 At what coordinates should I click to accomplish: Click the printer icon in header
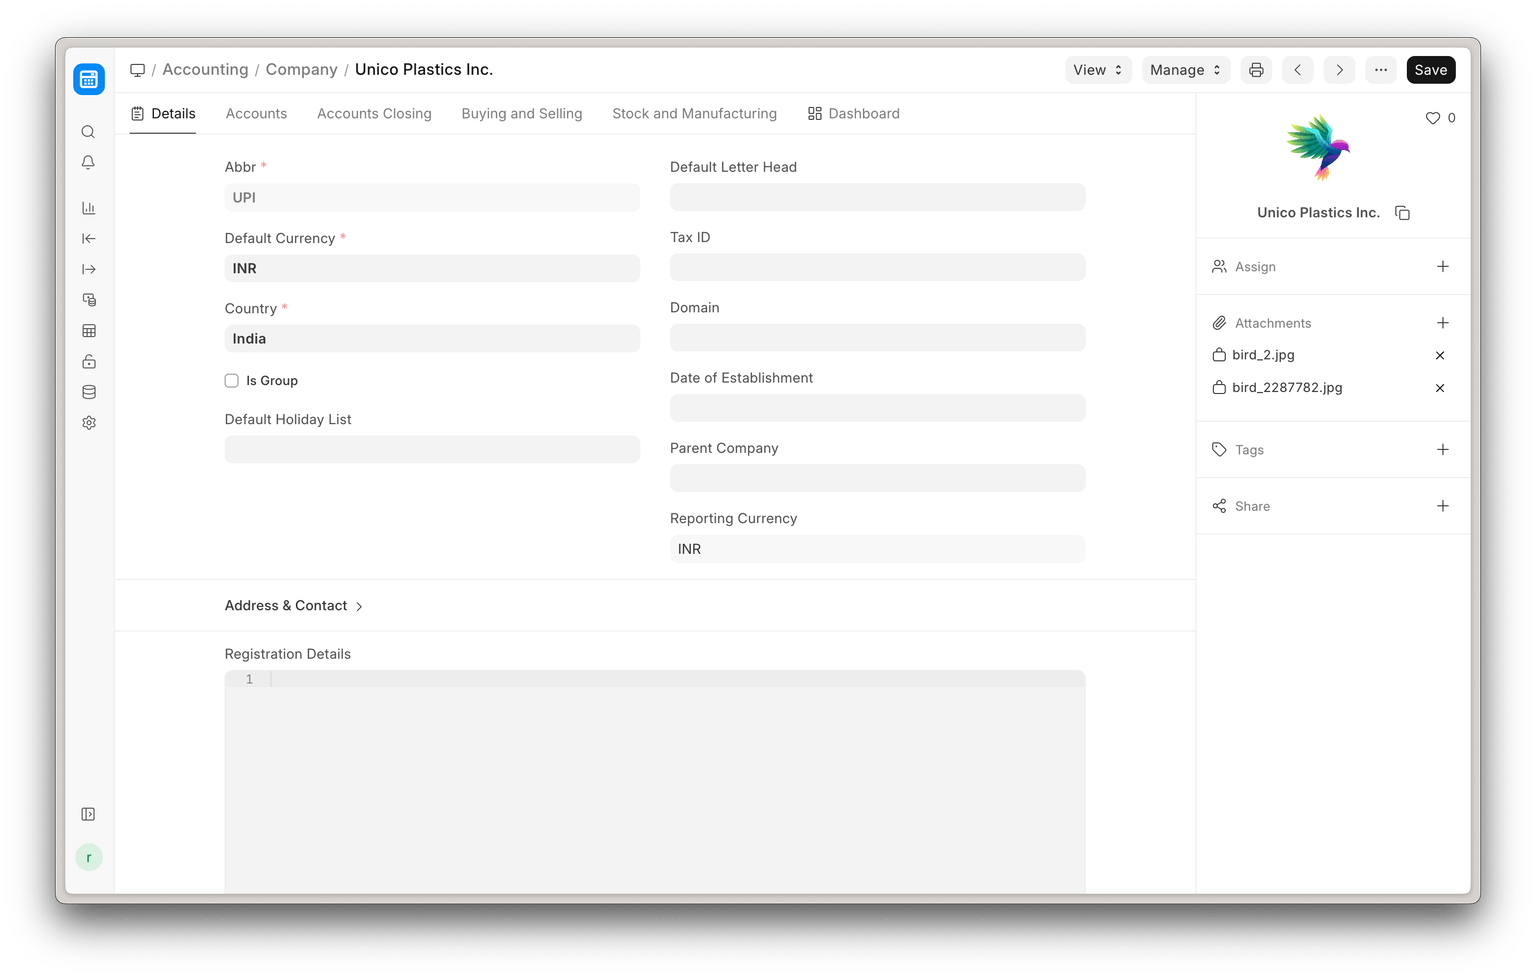click(x=1256, y=70)
